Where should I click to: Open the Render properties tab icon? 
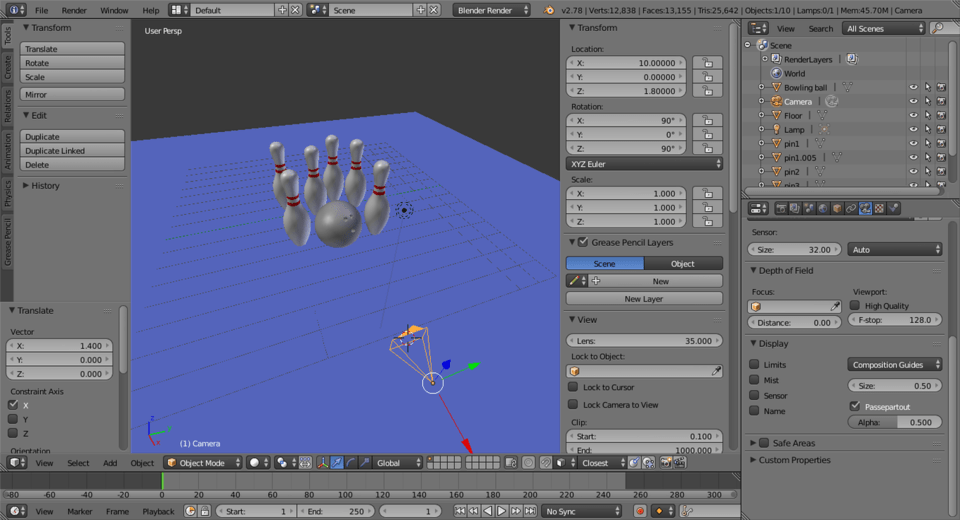[781, 209]
